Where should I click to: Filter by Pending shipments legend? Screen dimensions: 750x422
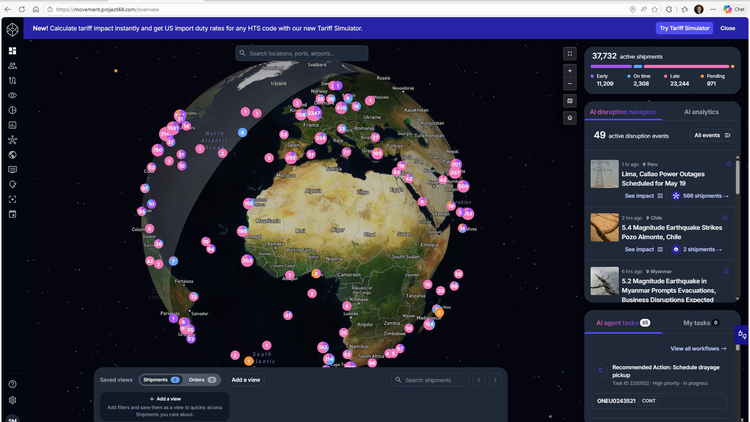(713, 80)
